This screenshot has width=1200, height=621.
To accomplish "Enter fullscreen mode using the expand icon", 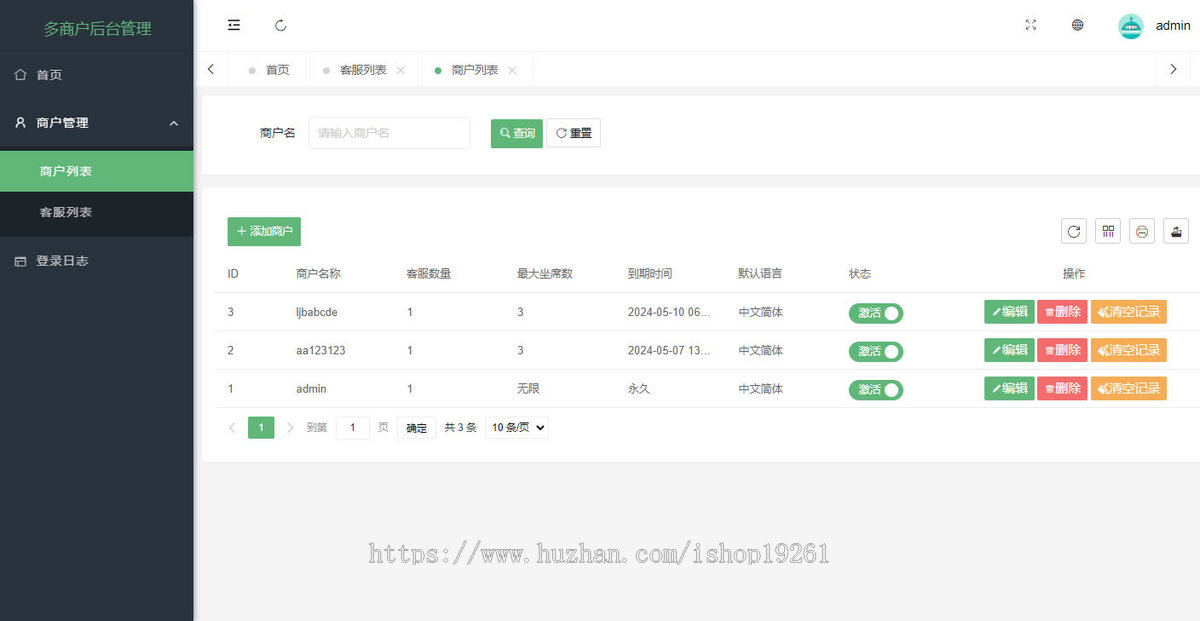I will tap(1031, 25).
